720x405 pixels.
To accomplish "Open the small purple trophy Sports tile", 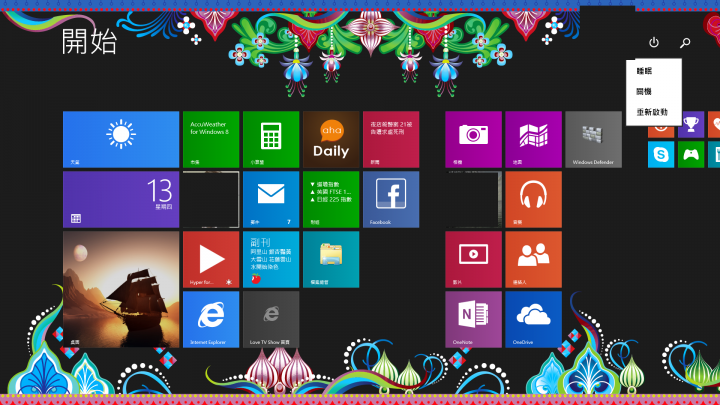I will pos(691,124).
